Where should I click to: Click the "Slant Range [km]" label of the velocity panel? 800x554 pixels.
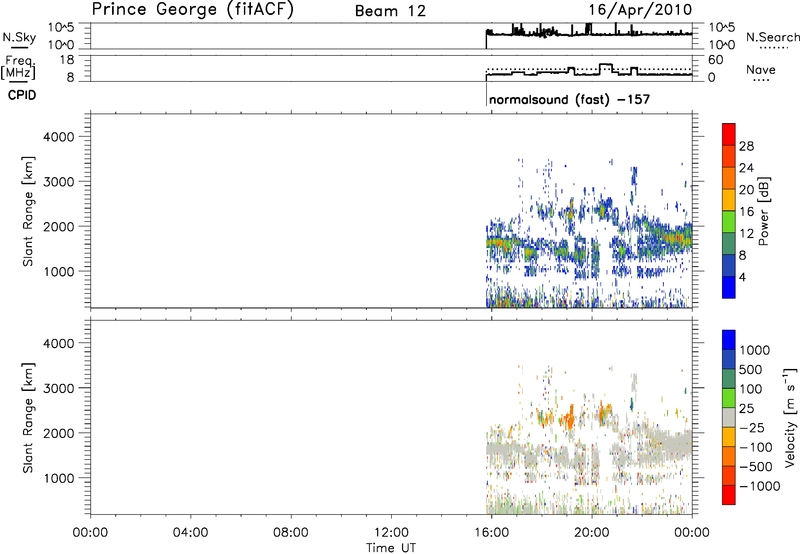click(x=28, y=417)
